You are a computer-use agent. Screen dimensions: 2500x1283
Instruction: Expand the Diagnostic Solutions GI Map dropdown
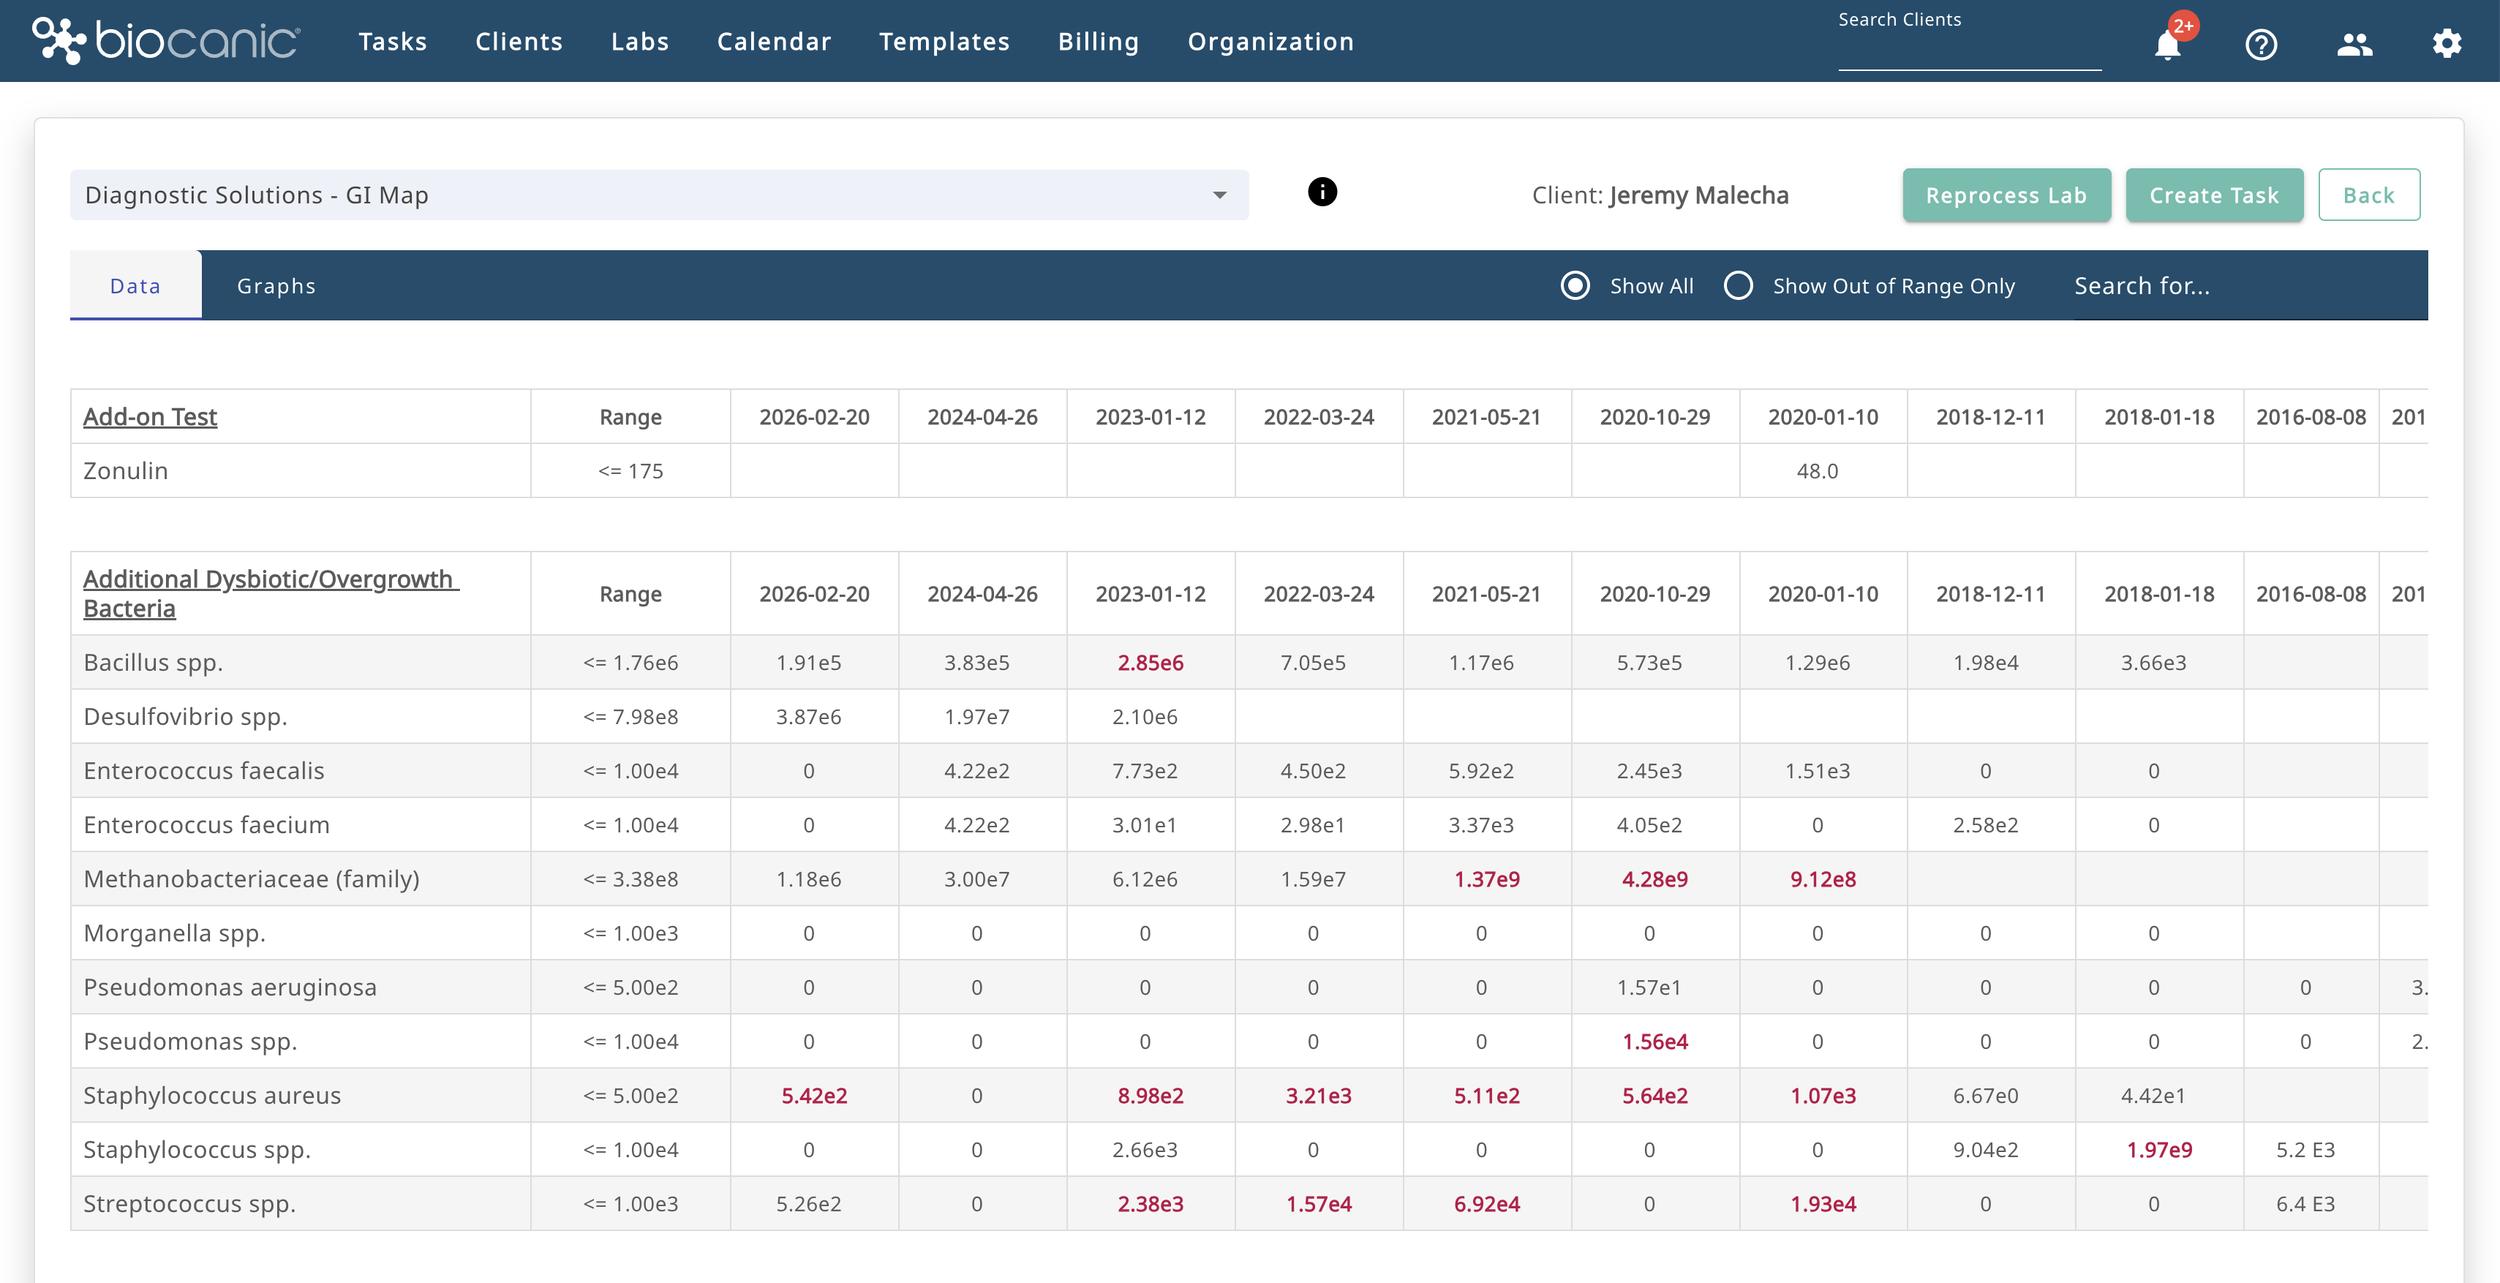(x=659, y=195)
